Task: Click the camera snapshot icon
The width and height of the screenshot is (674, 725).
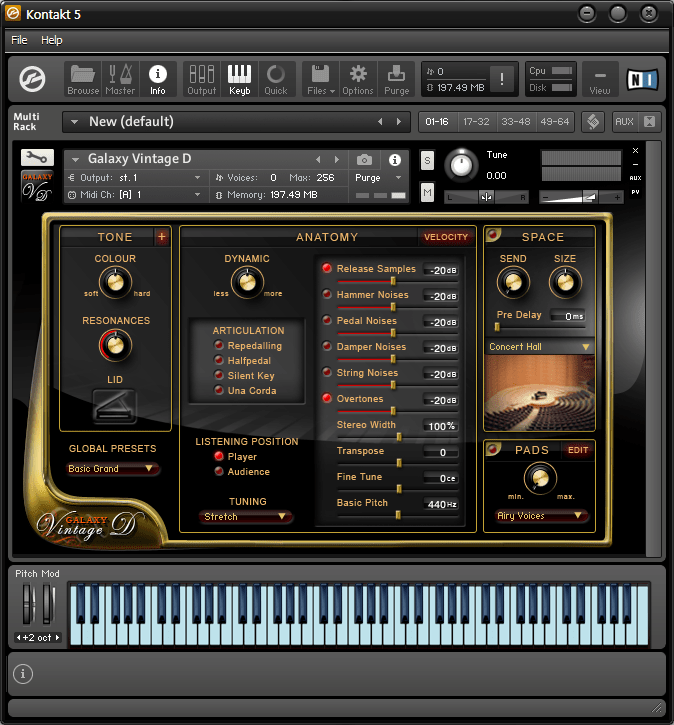Action: click(x=364, y=160)
